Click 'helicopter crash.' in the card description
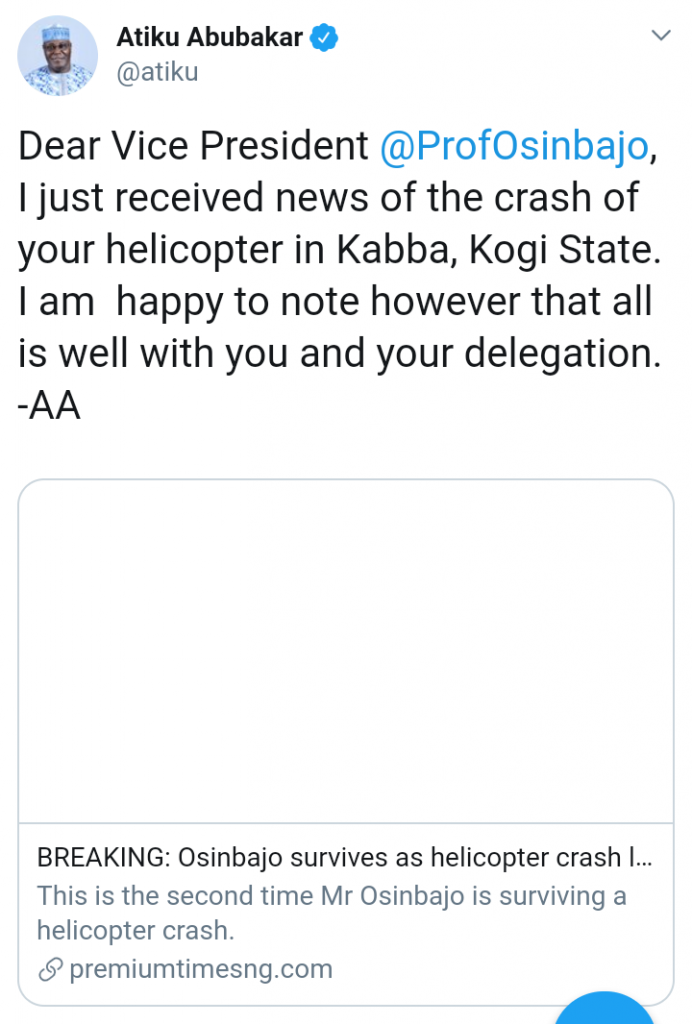 [x=135, y=930]
